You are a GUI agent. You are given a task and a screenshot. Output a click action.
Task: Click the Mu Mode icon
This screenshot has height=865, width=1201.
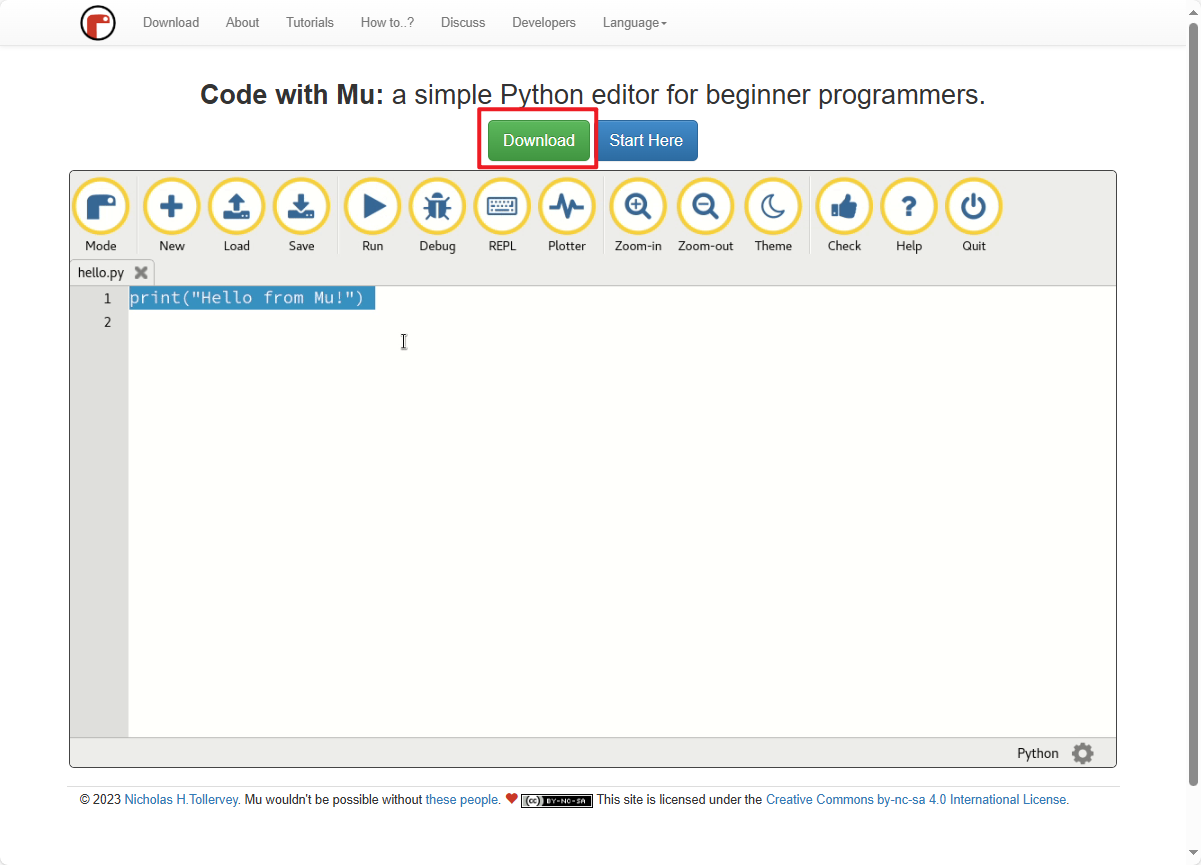coord(101,207)
